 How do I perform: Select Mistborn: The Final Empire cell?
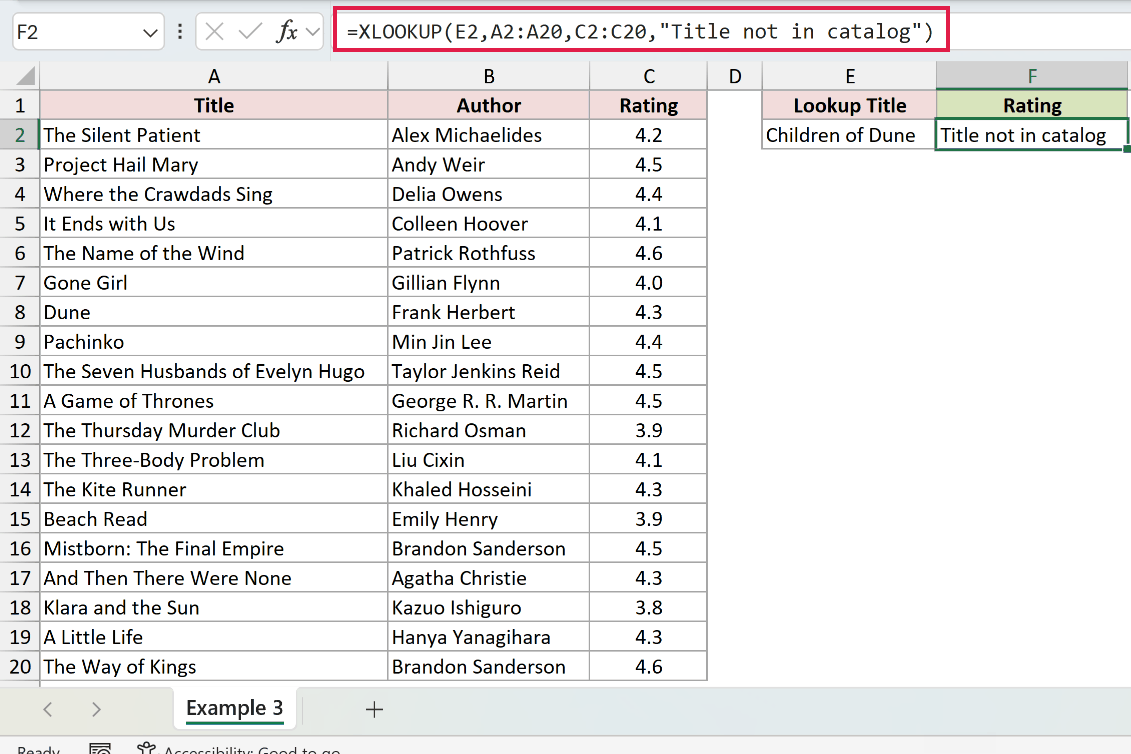coord(214,548)
